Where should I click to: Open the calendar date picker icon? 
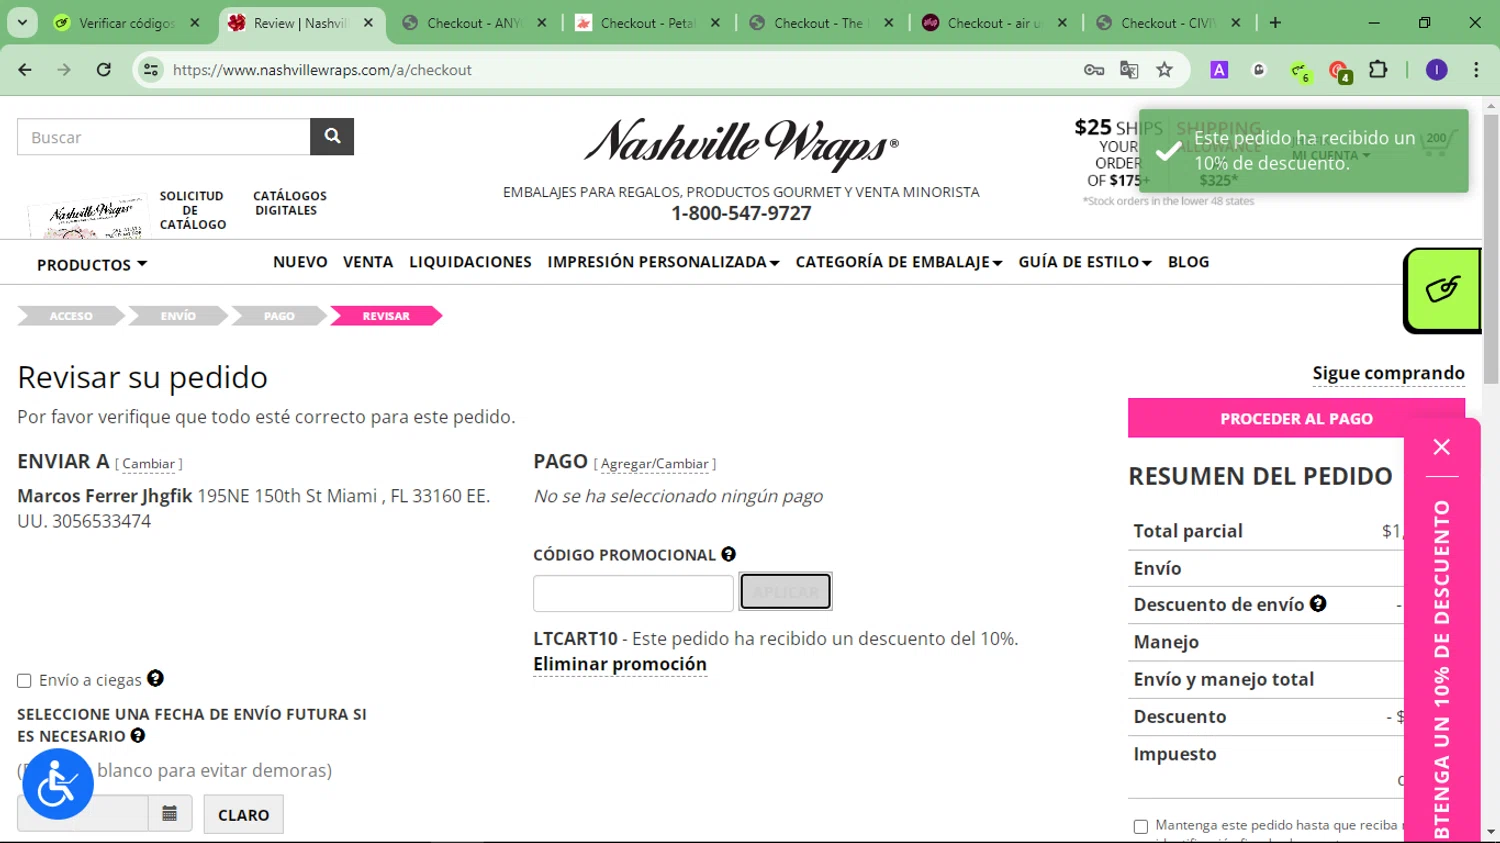click(x=170, y=814)
